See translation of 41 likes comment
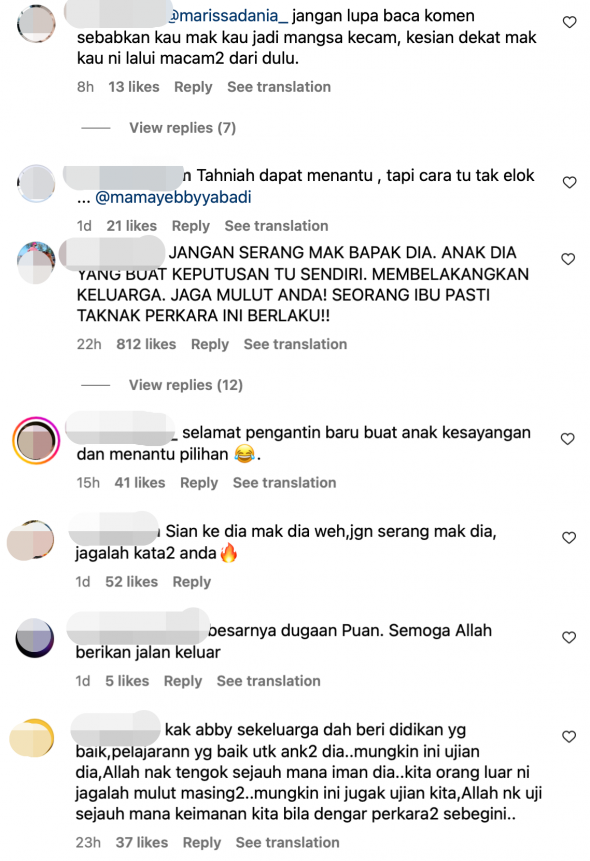Screen dimensions: 590x861 (x=285, y=483)
